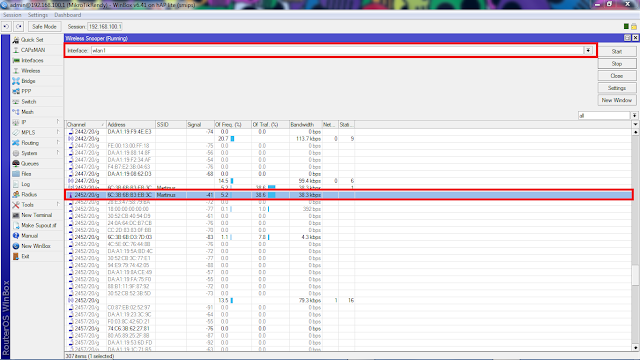Open Bridge configuration
This screenshot has width=640, height=360.
pos(28,81)
